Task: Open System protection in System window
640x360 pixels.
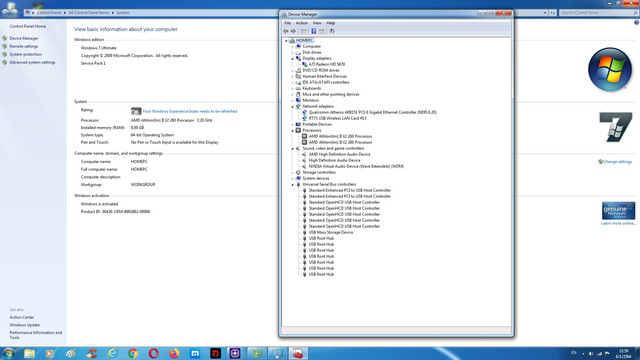Action: (25, 54)
